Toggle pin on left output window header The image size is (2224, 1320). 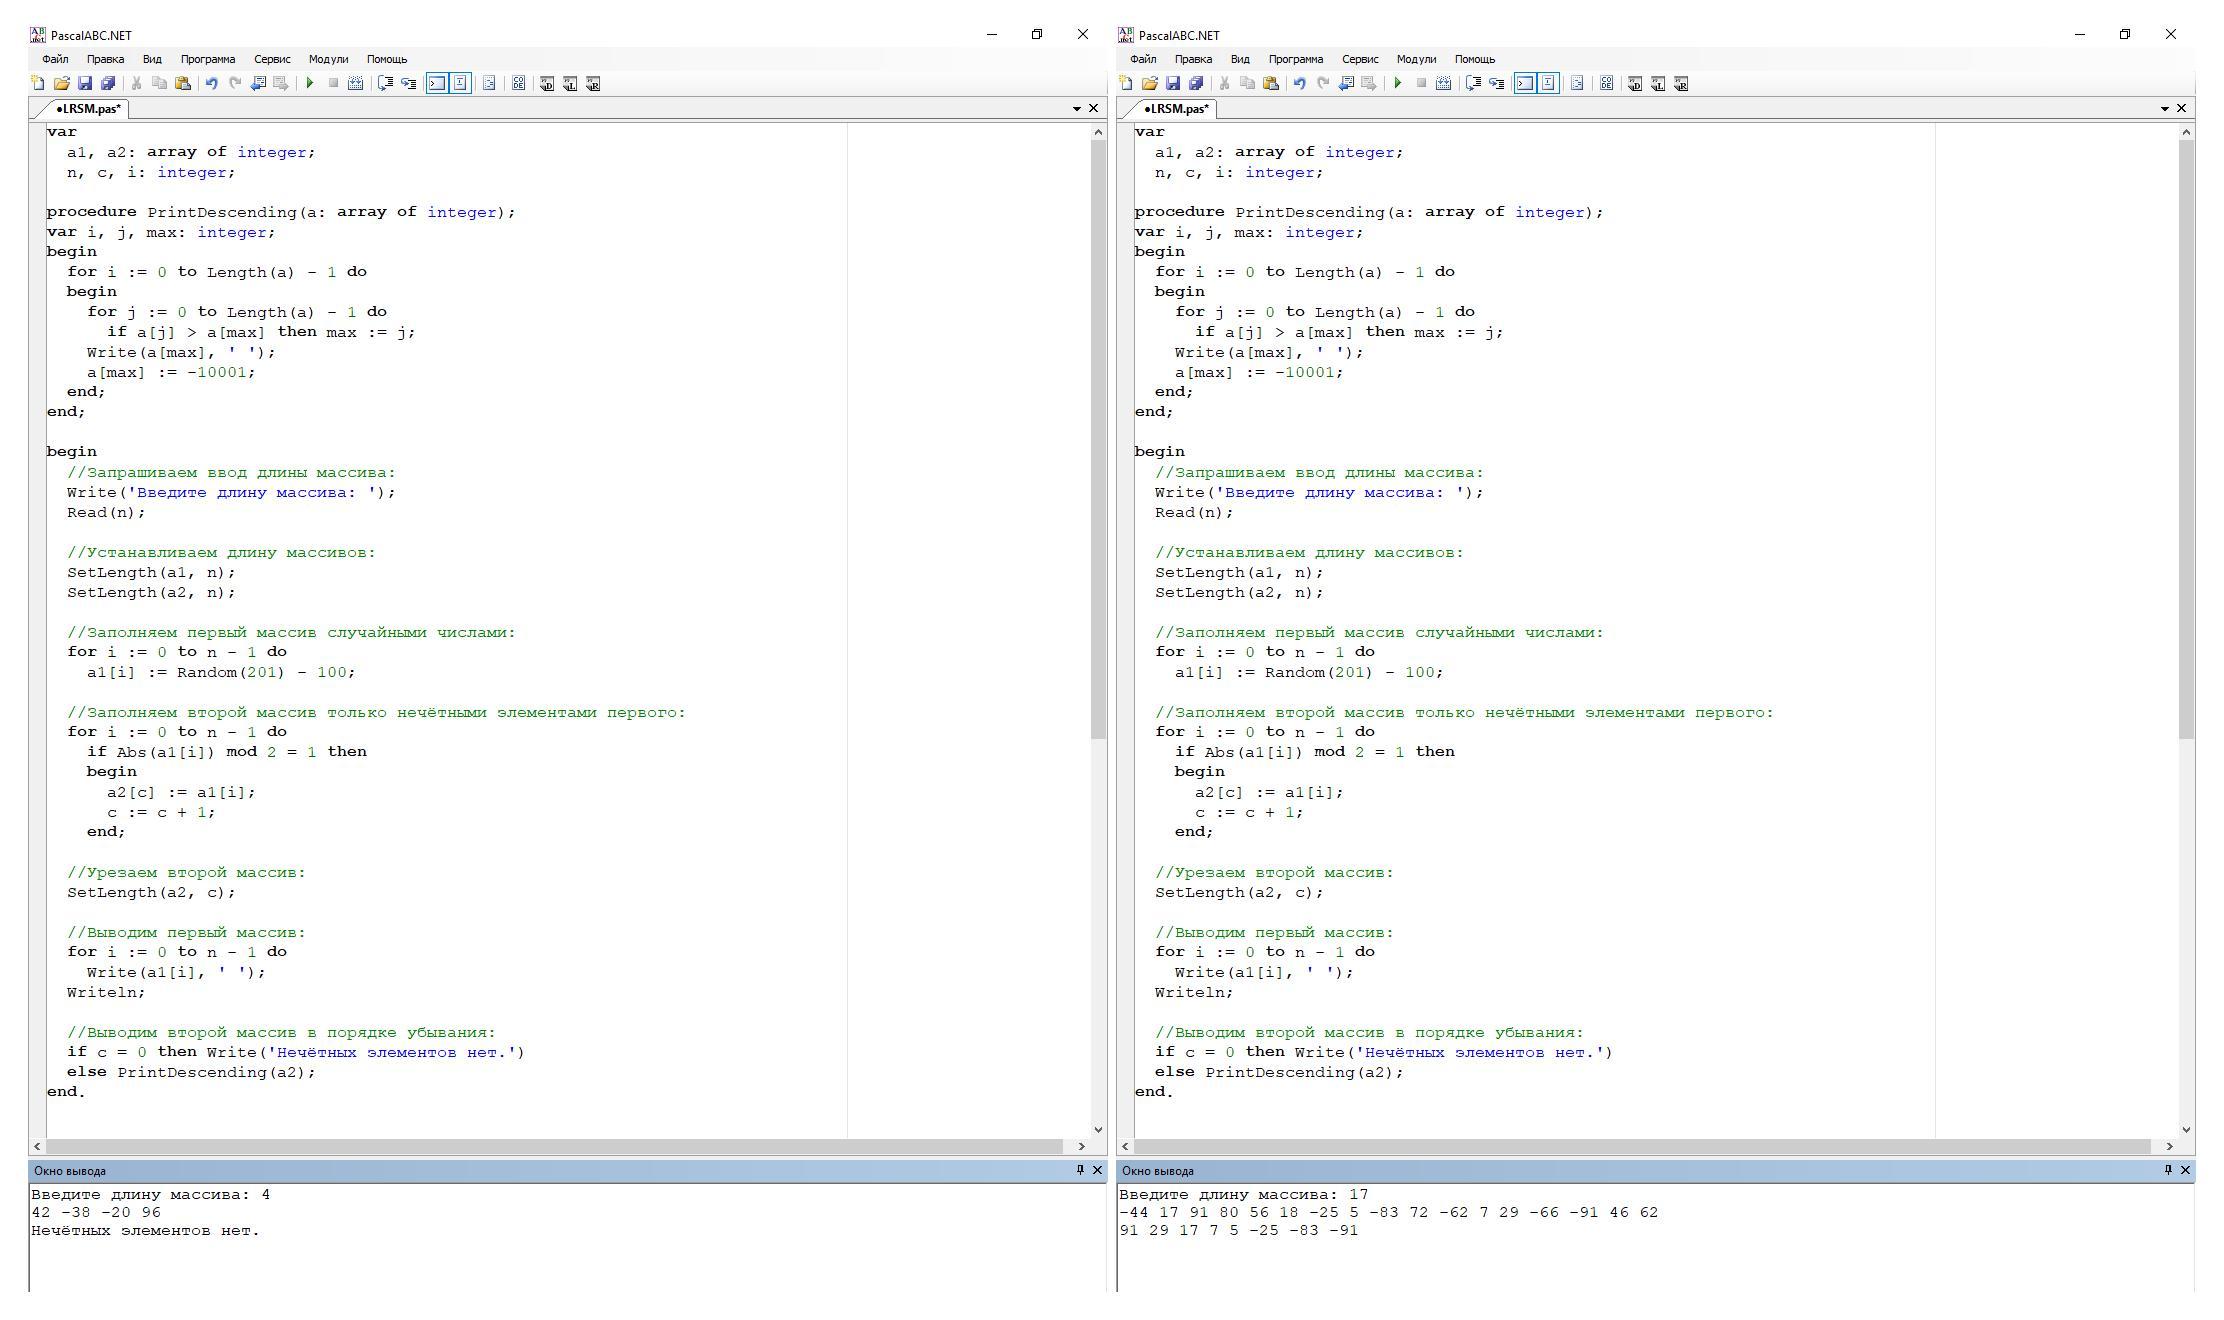pos(1080,1170)
